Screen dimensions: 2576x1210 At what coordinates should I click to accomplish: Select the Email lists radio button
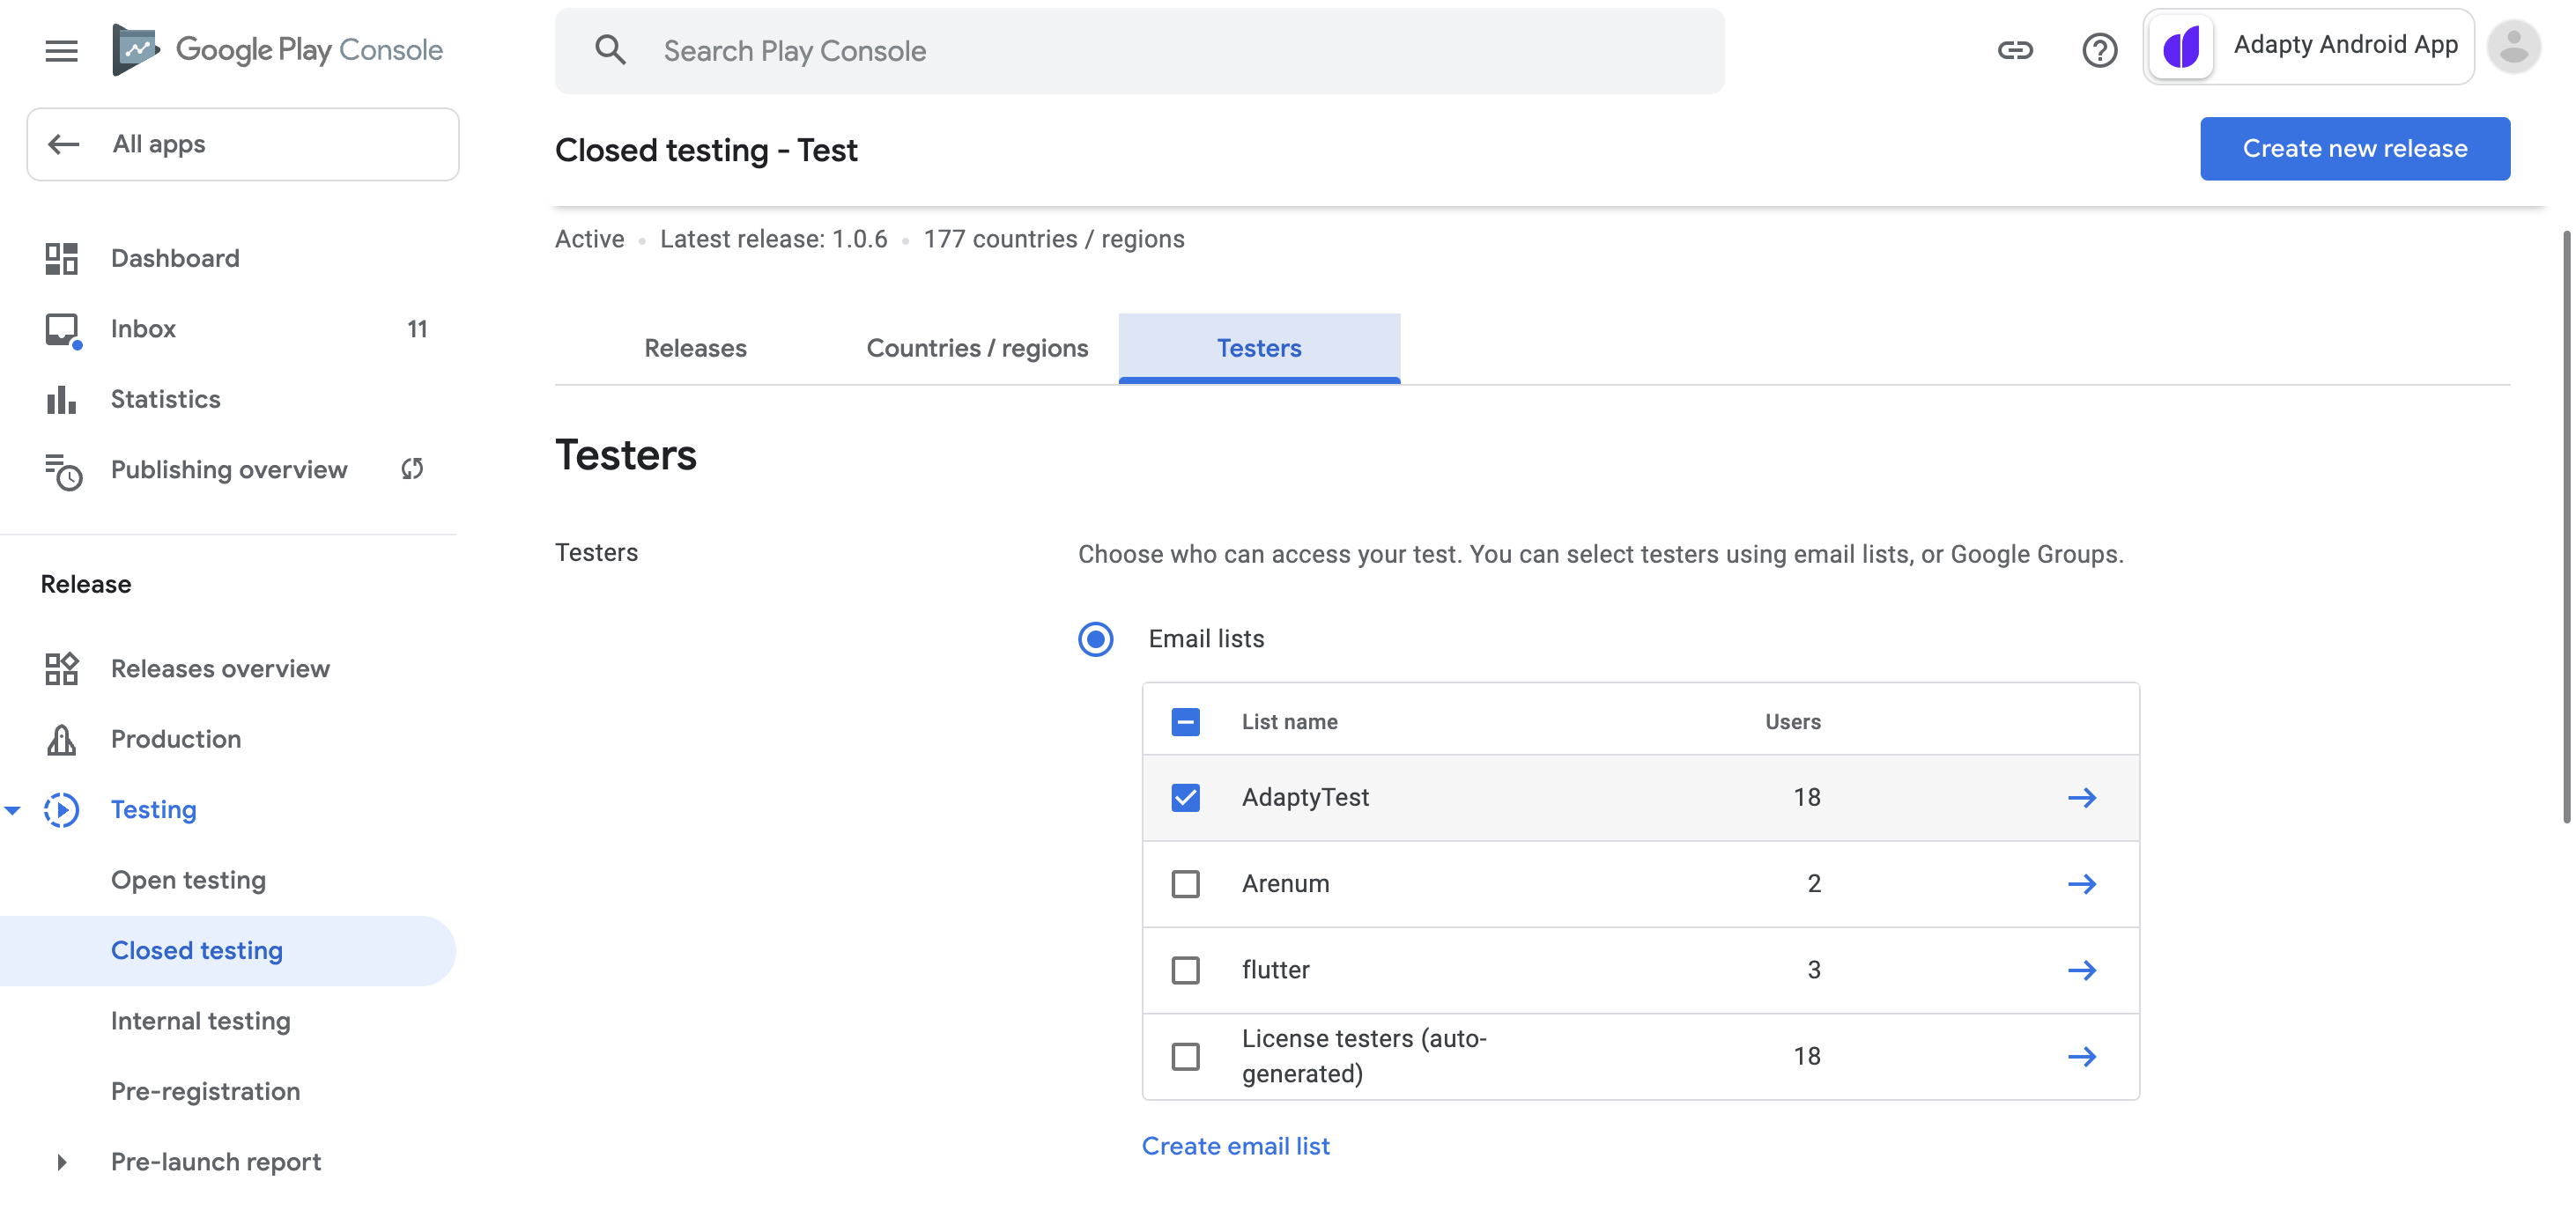(1095, 639)
